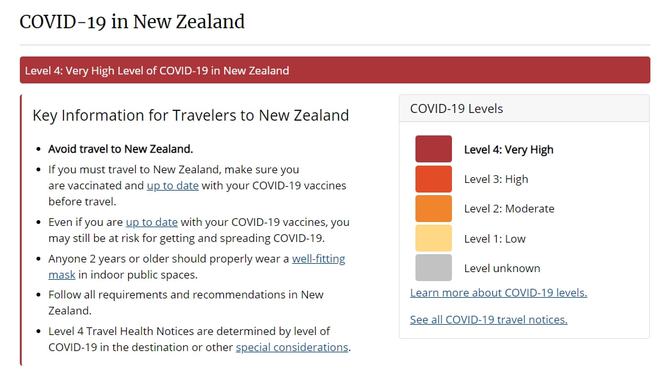Click the 'COVID-19 Levels' panel header
The image size is (660, 387).
click(524, 109)
